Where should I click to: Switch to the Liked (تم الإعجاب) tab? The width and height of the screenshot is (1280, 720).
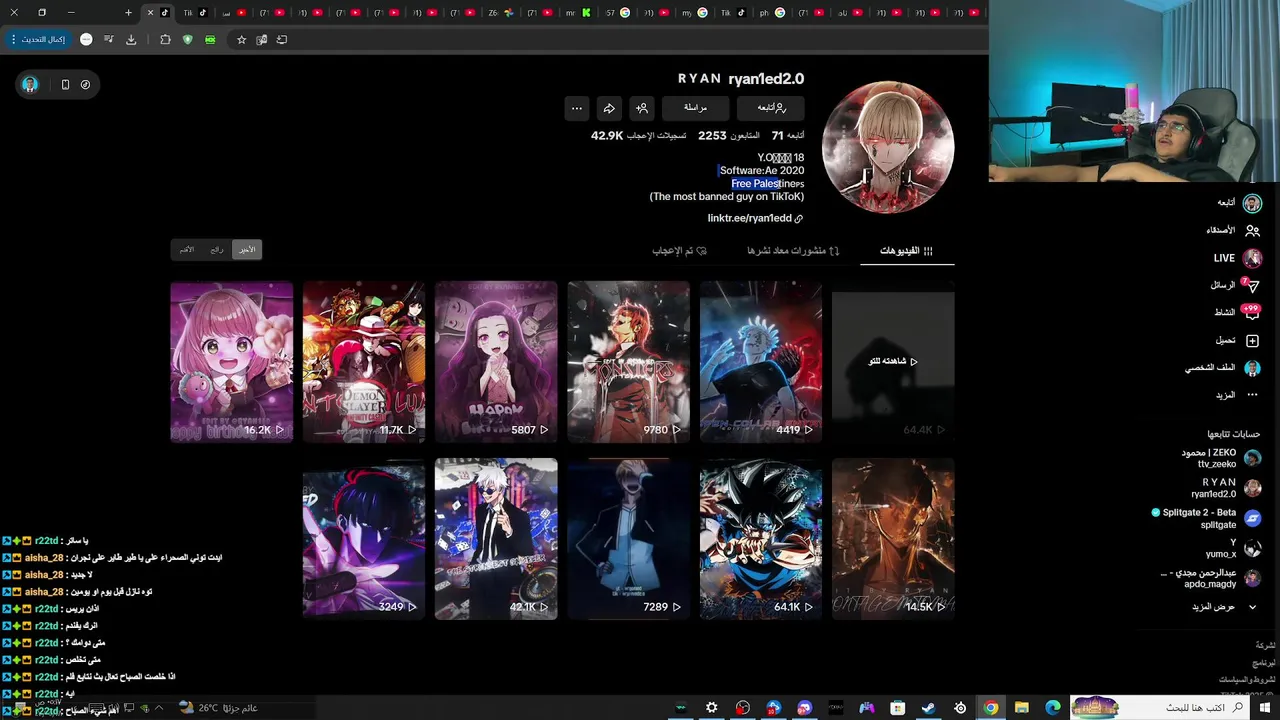coord(680,251)
